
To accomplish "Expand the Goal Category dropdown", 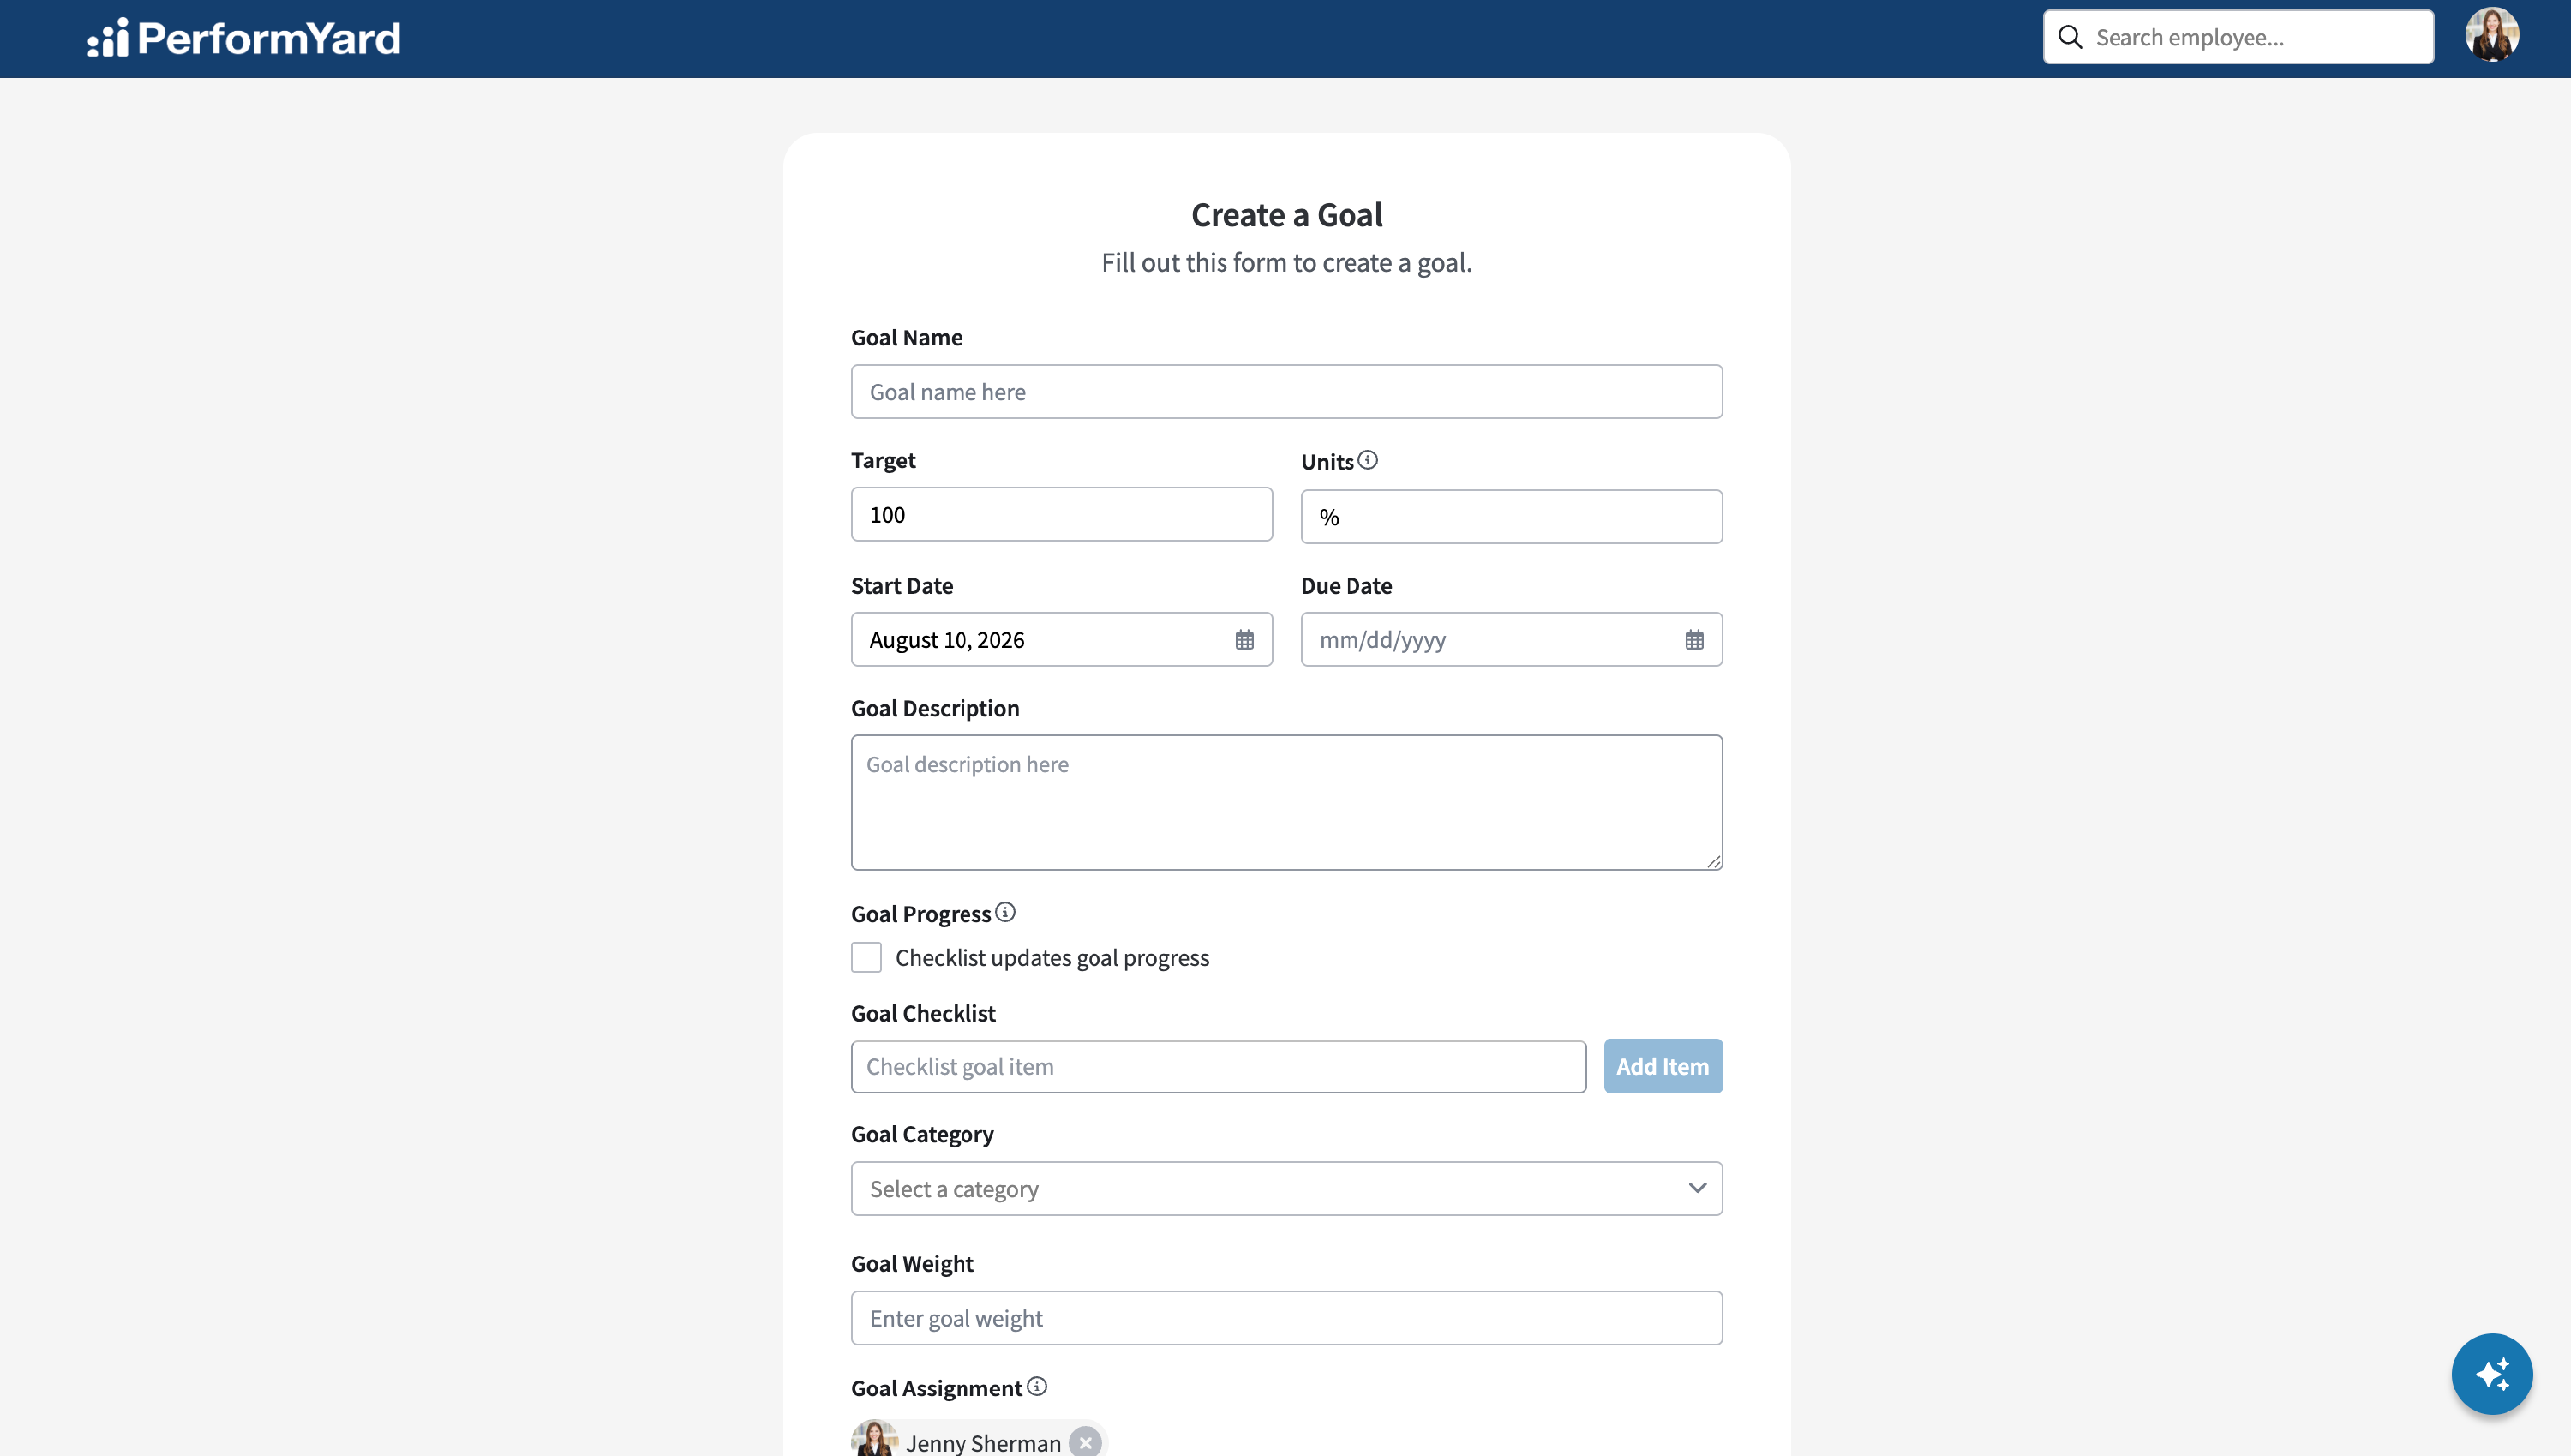I will pyautogui.click(x=1286, y=1189).
